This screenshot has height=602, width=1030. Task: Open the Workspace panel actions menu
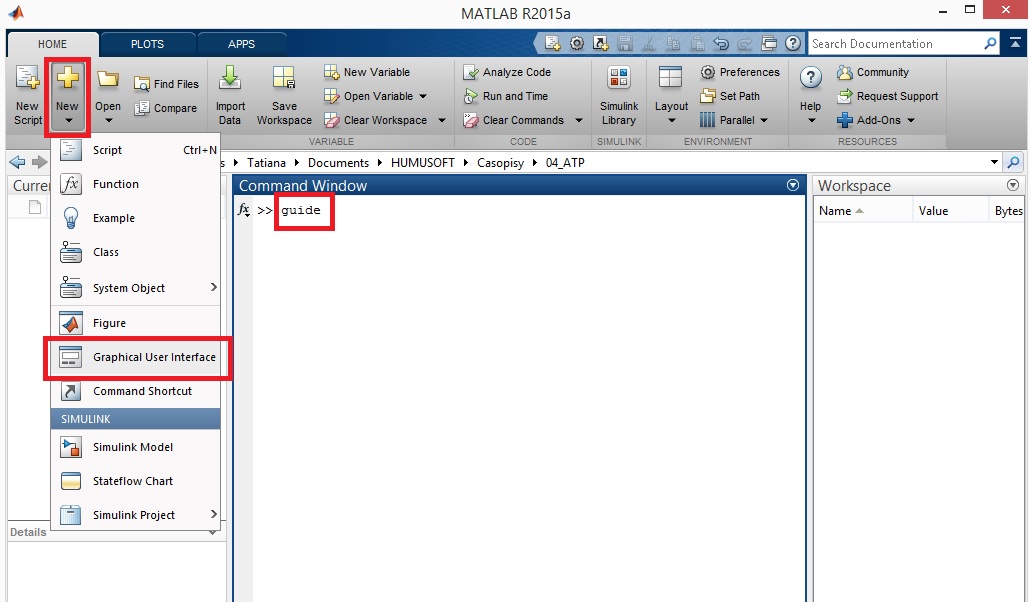(1013, 185)
